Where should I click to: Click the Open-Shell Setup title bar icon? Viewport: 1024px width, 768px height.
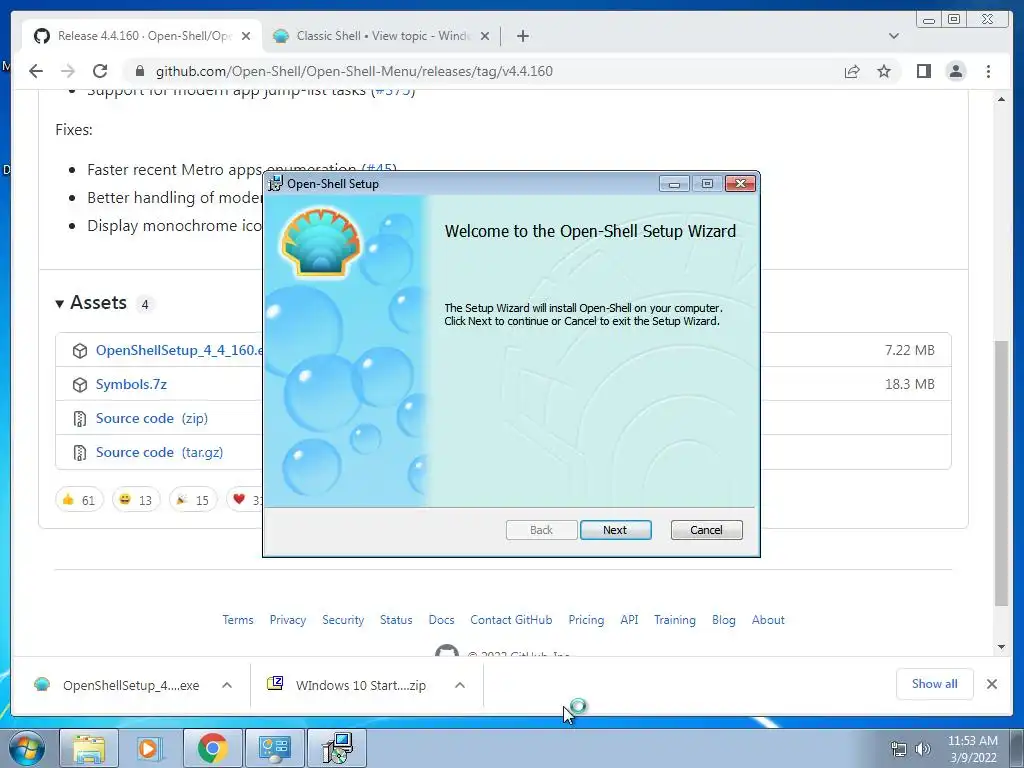(x=276, y=184)
